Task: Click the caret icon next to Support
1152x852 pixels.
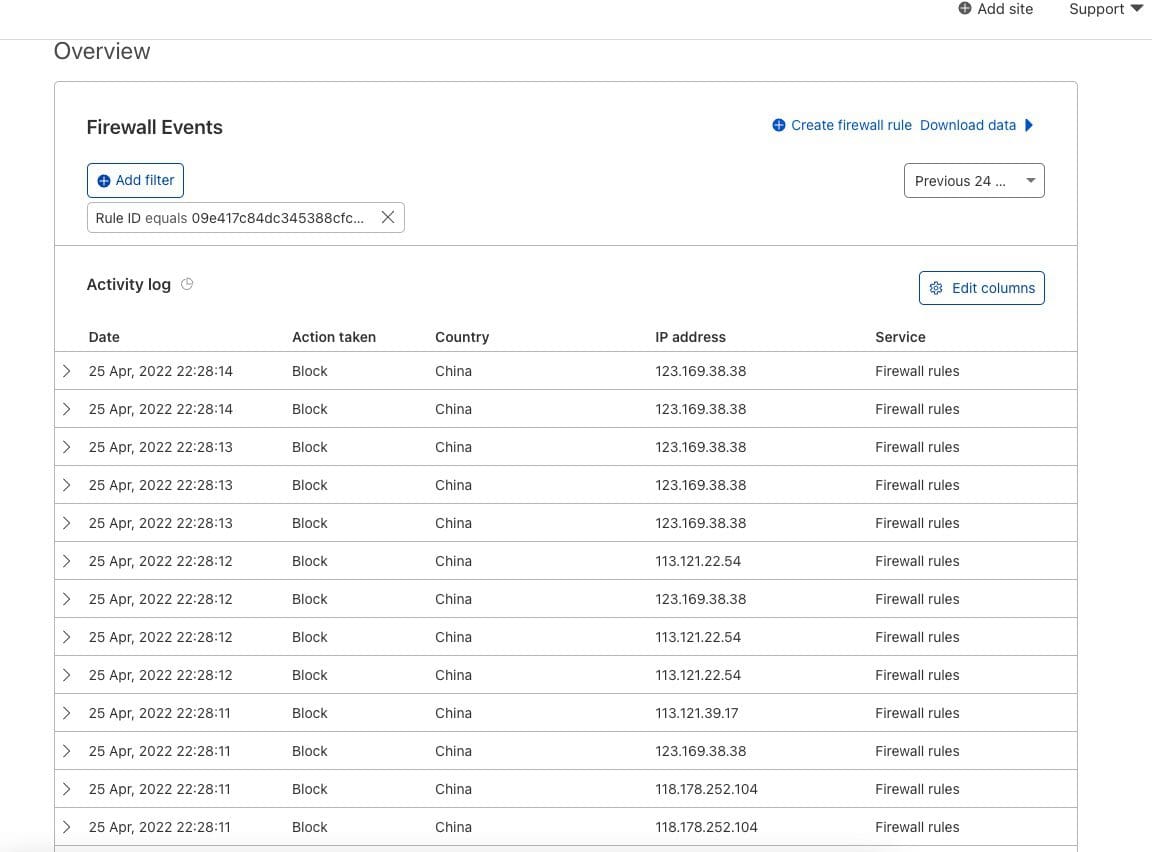Action: coord(1138,8)
